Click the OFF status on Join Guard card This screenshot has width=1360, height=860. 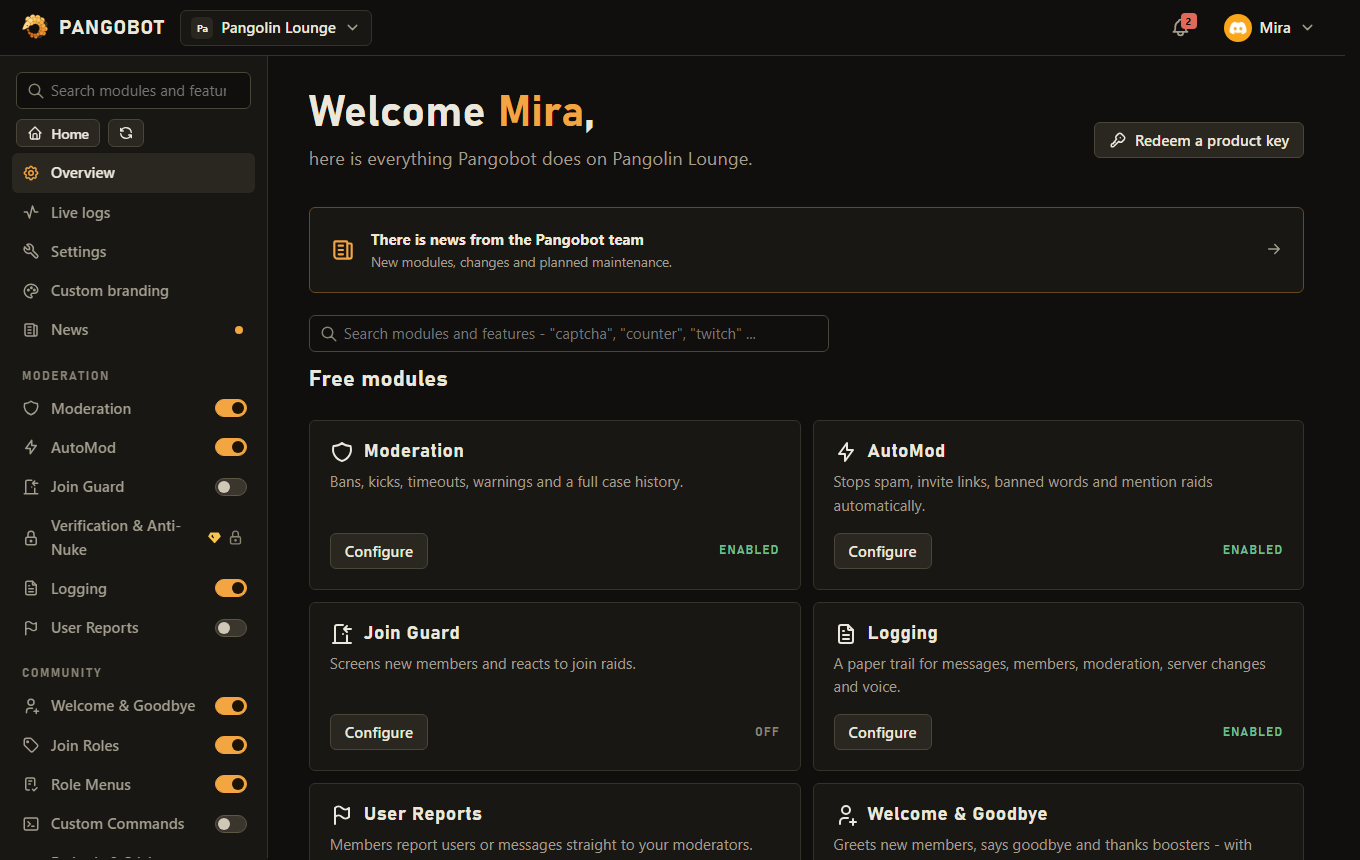(x=767, y=732)
